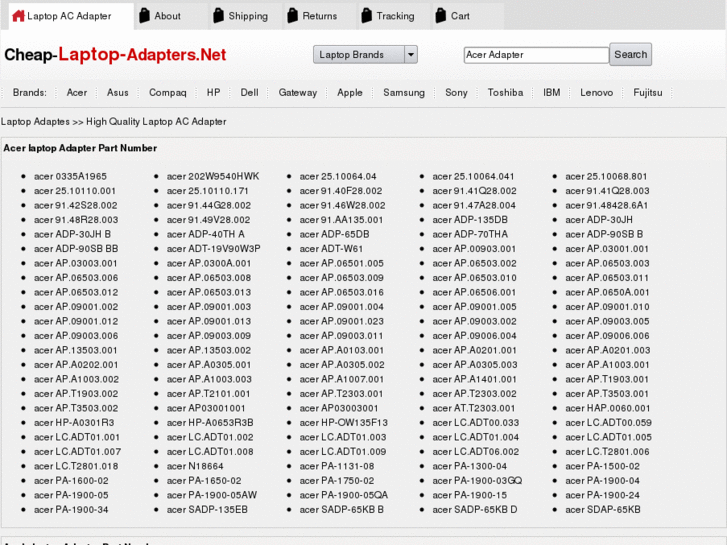Go to the Toshiba brand page
This screenshot has height=545, width=727.
[x=505, y=93]
